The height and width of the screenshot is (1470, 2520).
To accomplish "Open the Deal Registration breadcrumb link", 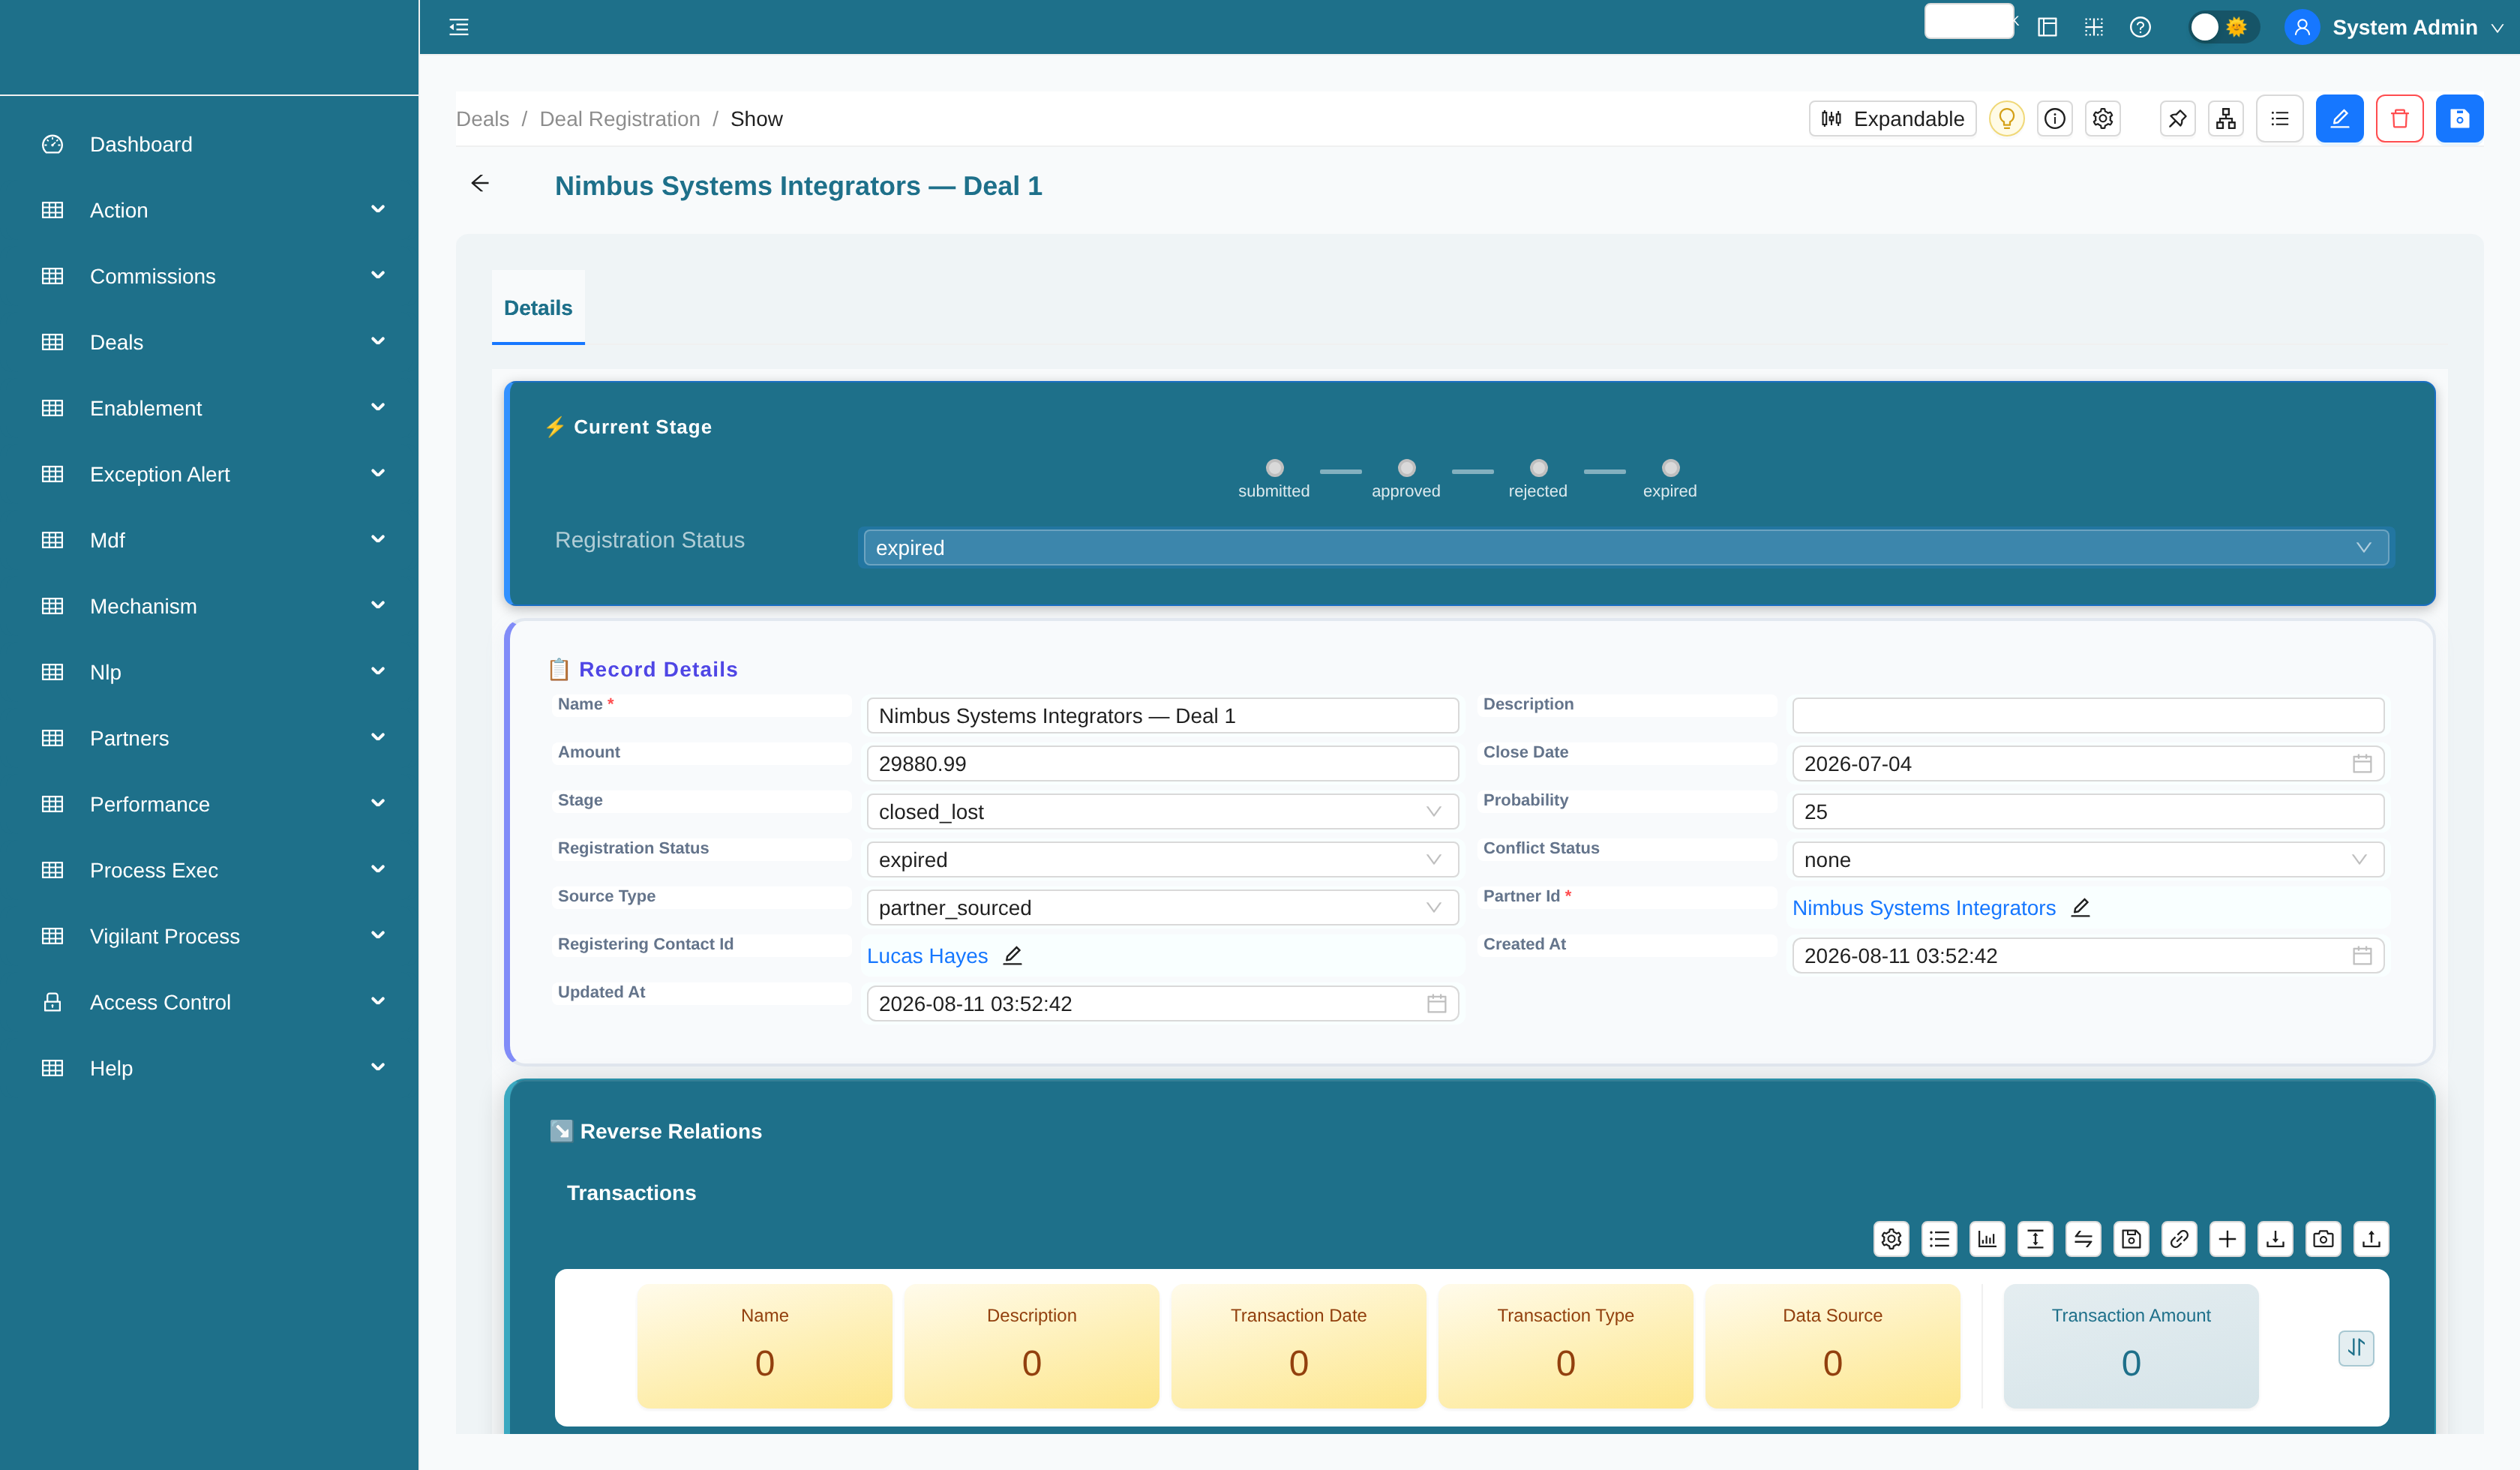I will pyautogui.click(x=619, y=119).
